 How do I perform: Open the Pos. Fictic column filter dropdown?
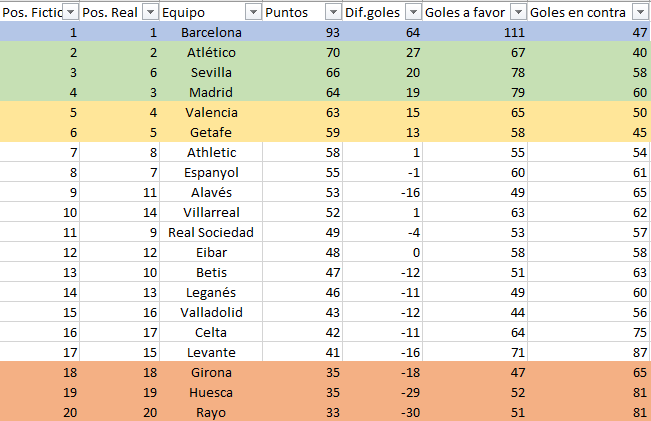coord(71,12)
